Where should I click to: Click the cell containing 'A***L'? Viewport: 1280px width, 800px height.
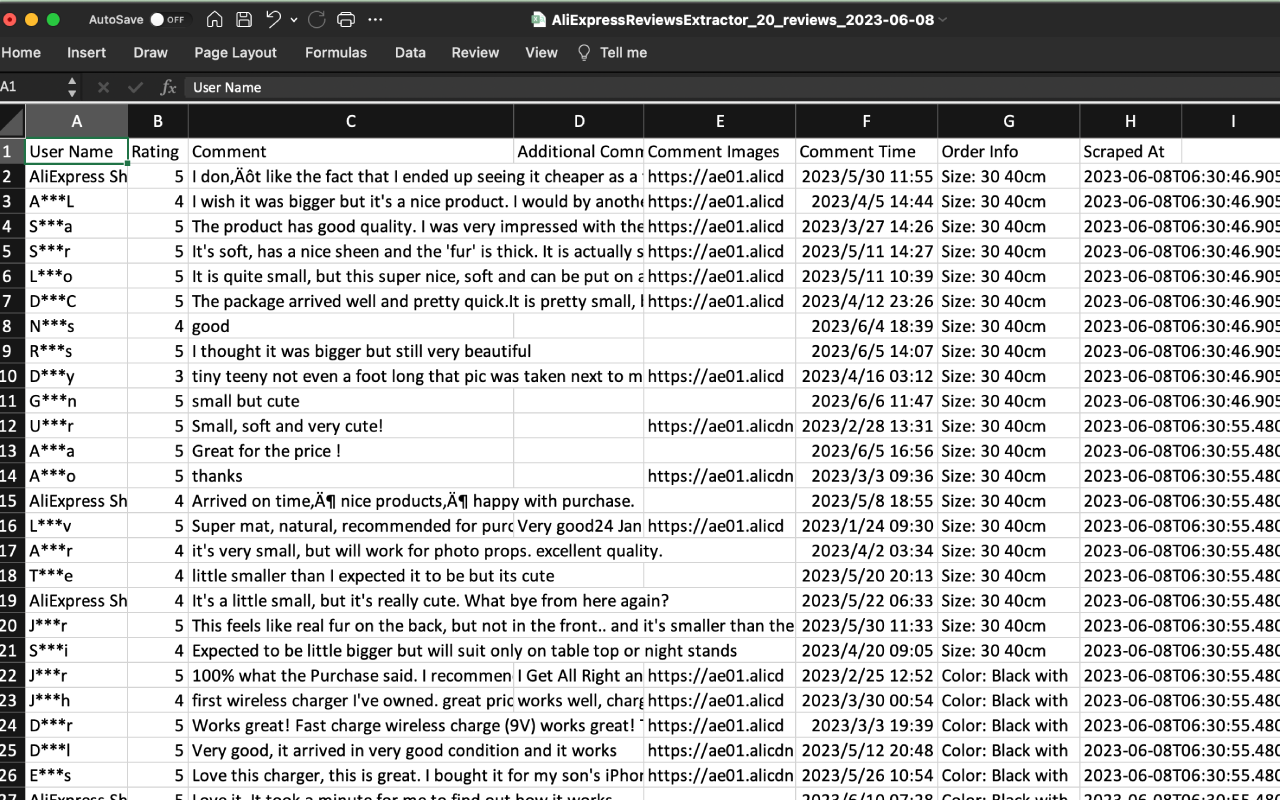(x=76, y=201)
